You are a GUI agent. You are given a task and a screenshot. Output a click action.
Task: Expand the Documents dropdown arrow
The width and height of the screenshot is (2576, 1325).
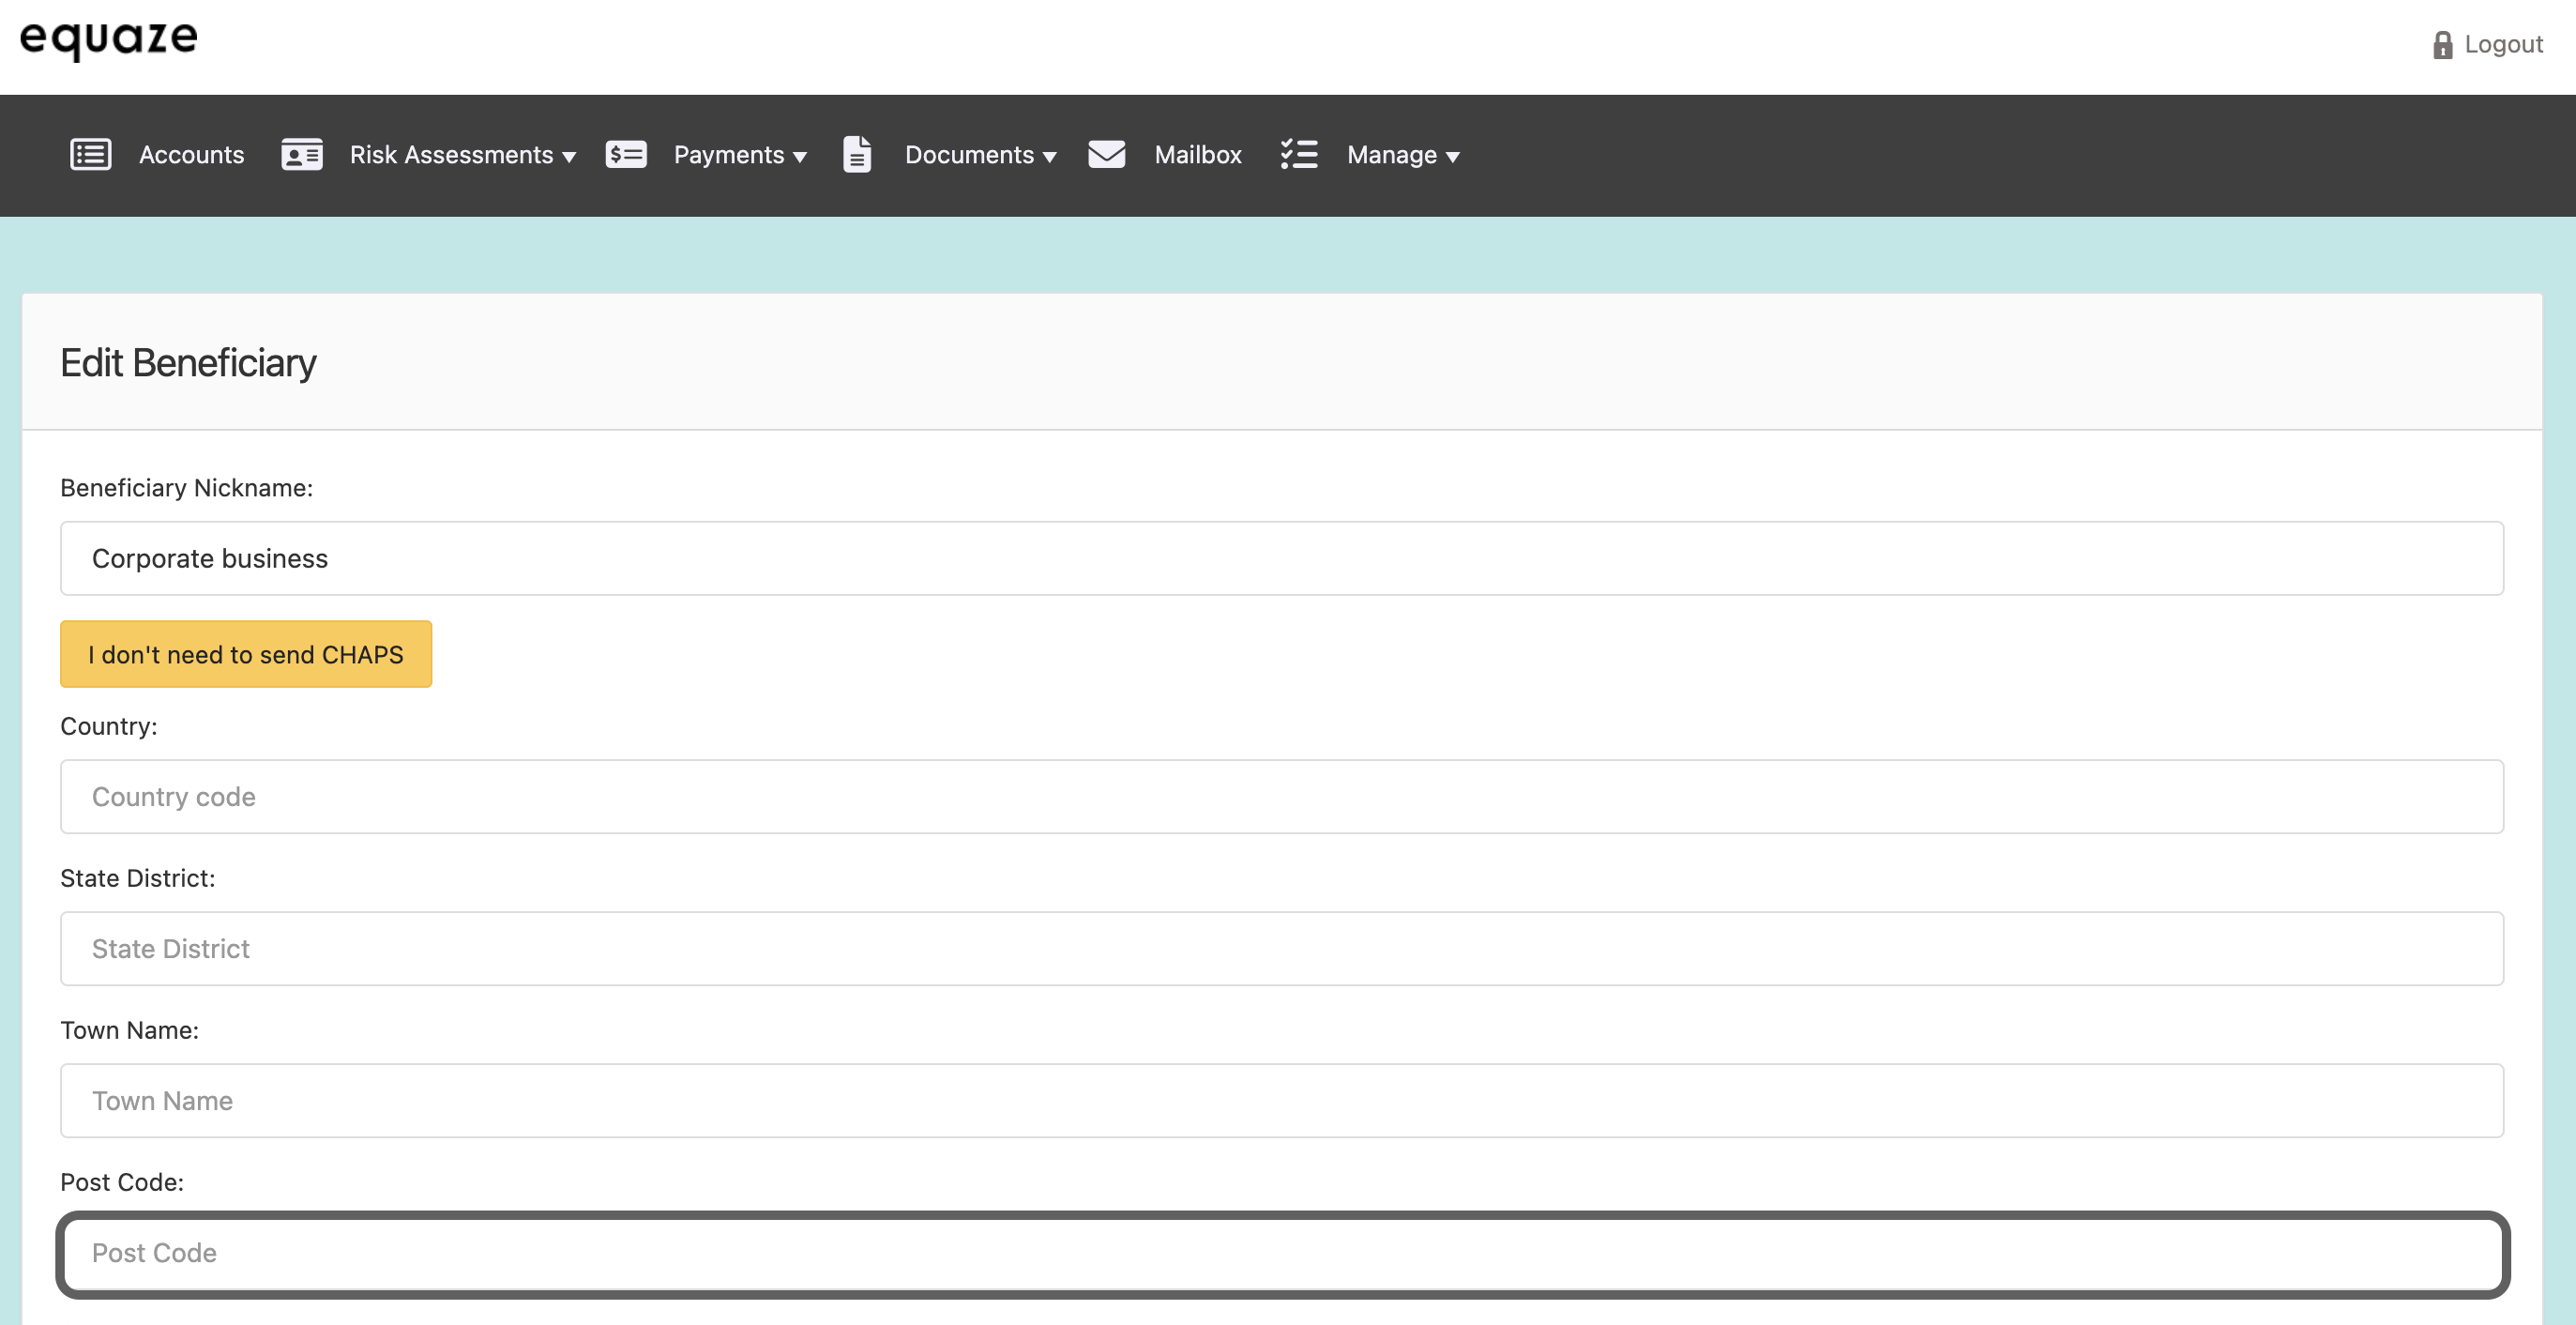tap(1050, 157)
